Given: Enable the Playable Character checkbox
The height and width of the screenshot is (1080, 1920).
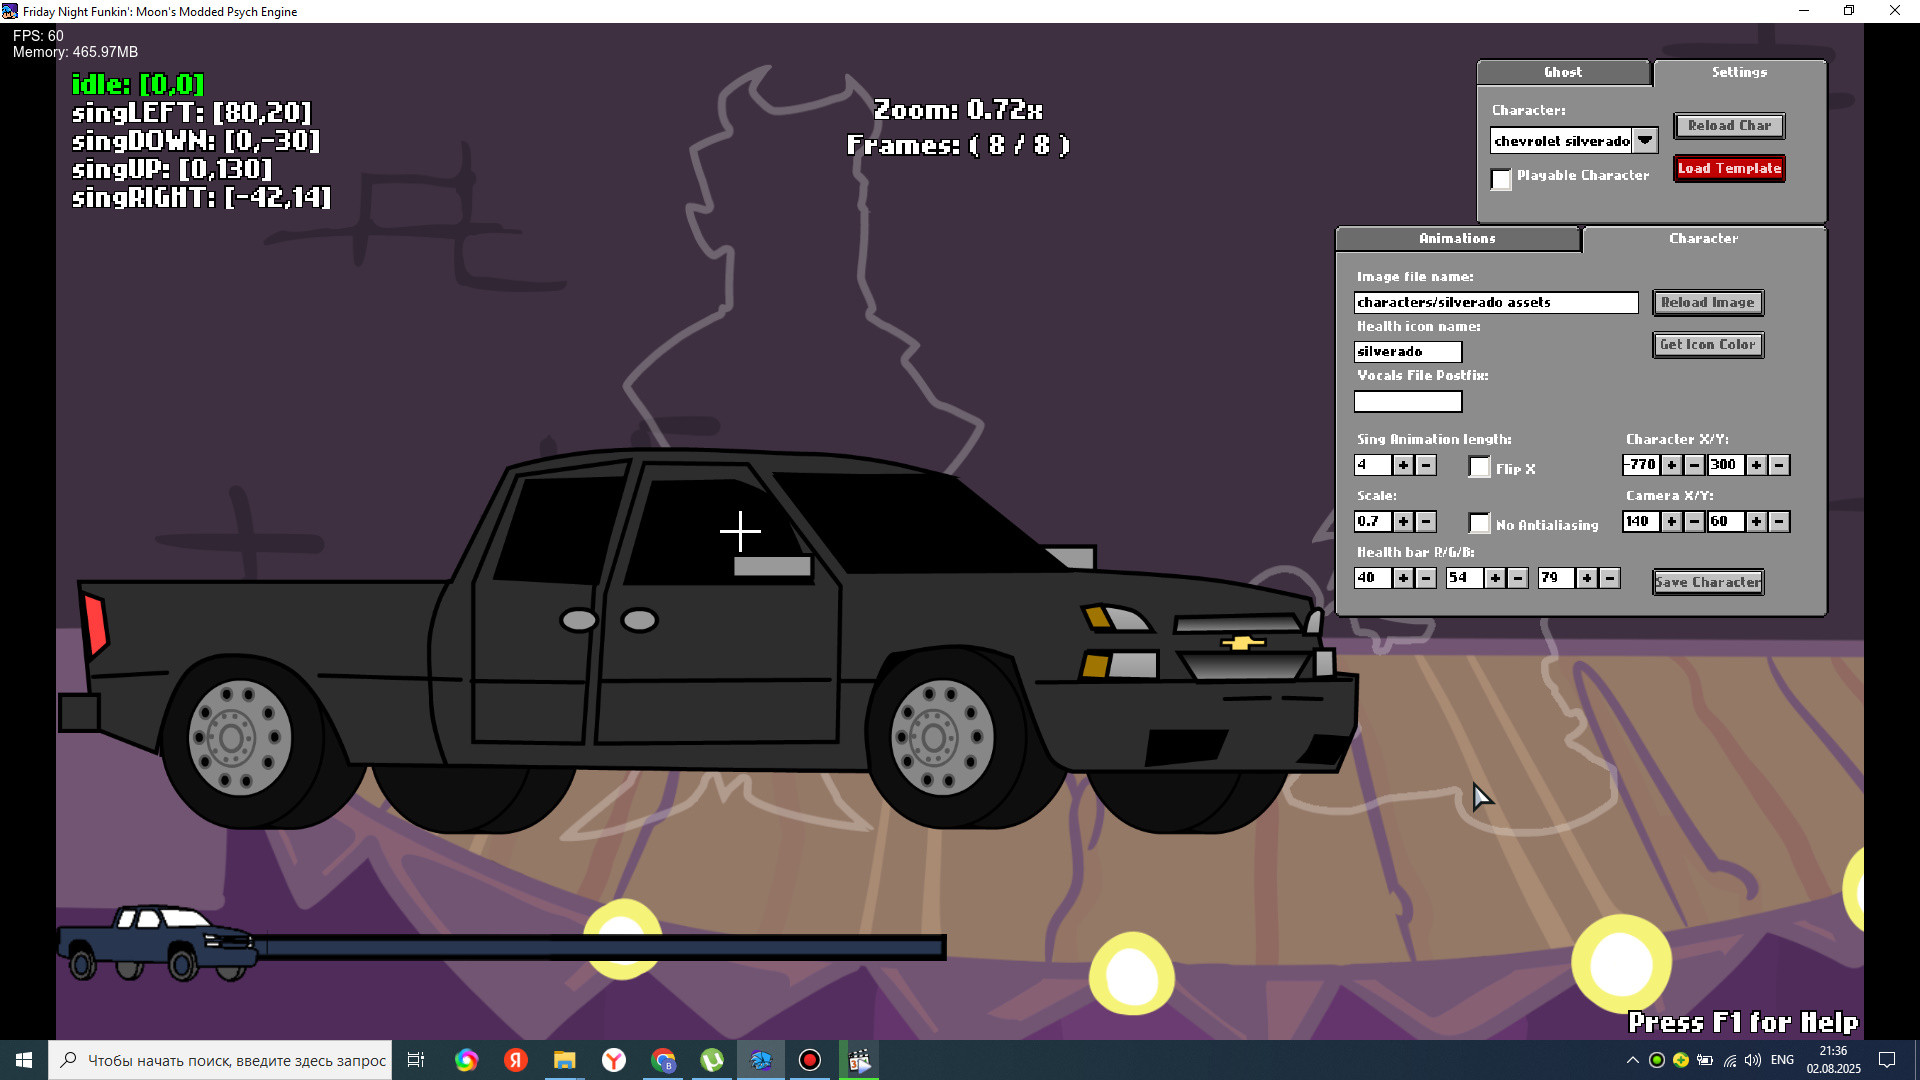Looking at the screenshot, I should [x=1501, y=179].
